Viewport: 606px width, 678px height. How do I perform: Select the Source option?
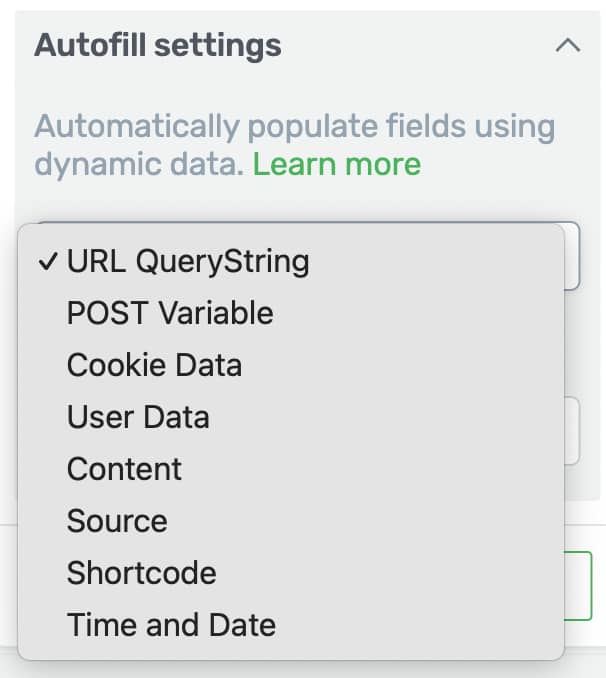pos(291,521)
